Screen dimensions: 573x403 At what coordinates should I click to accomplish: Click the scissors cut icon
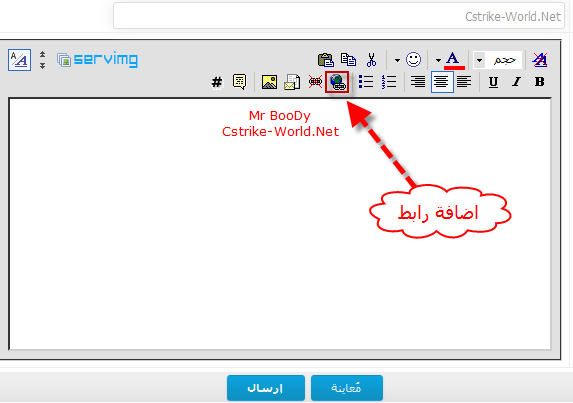[x=371, y=60]
